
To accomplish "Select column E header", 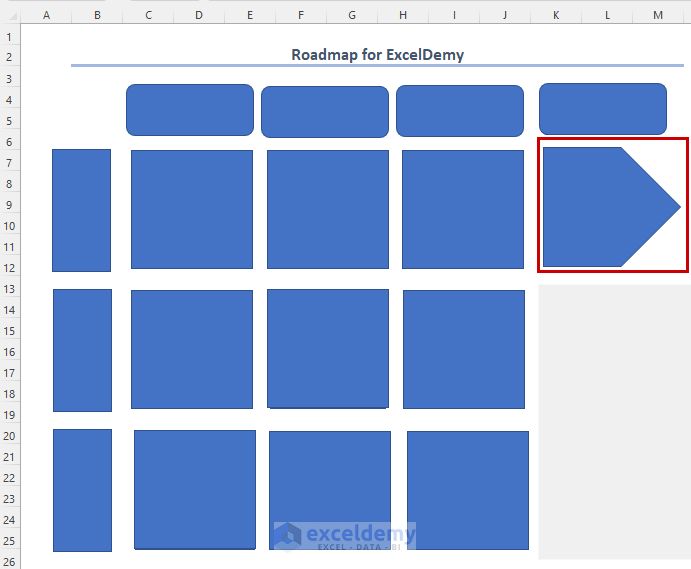I will pyautogui.click(x=250, y=15).
